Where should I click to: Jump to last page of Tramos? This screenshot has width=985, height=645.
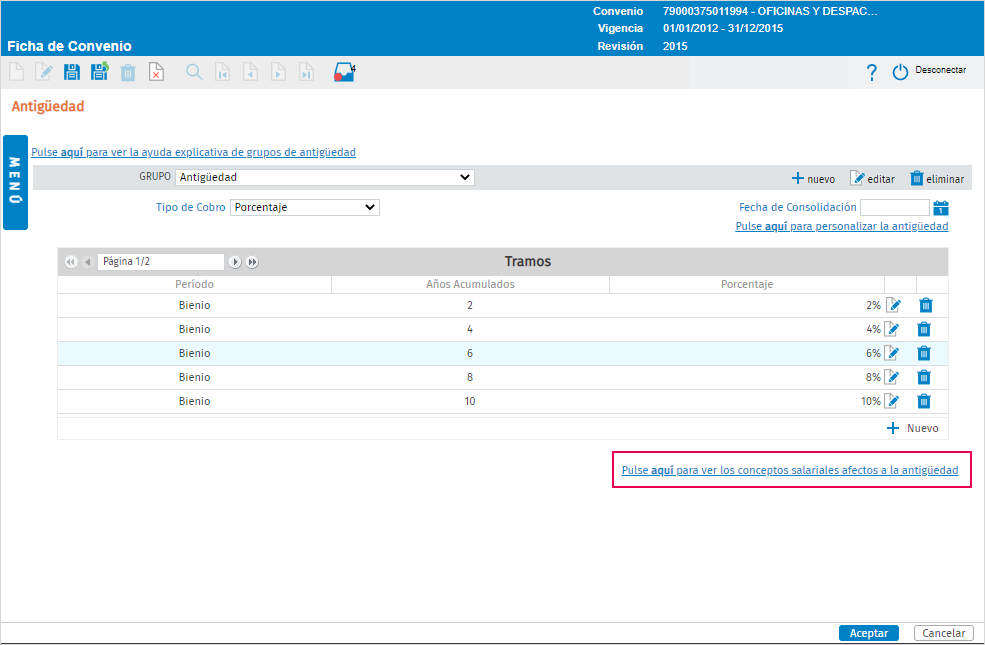point(253,262)
